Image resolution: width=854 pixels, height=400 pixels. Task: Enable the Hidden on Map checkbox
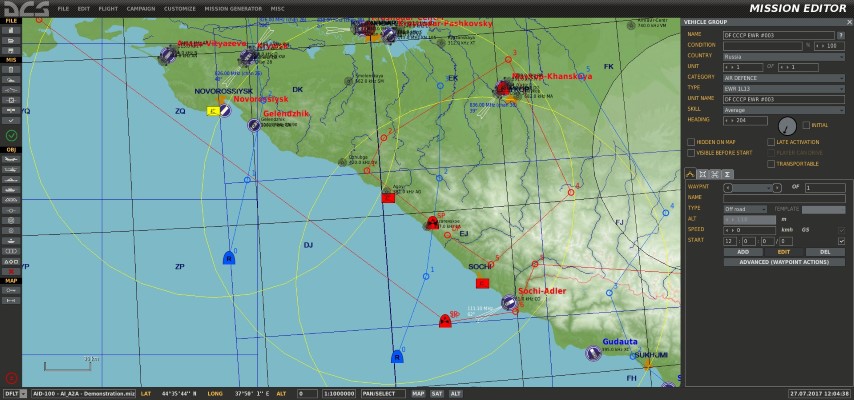click(x=691, y=142)
